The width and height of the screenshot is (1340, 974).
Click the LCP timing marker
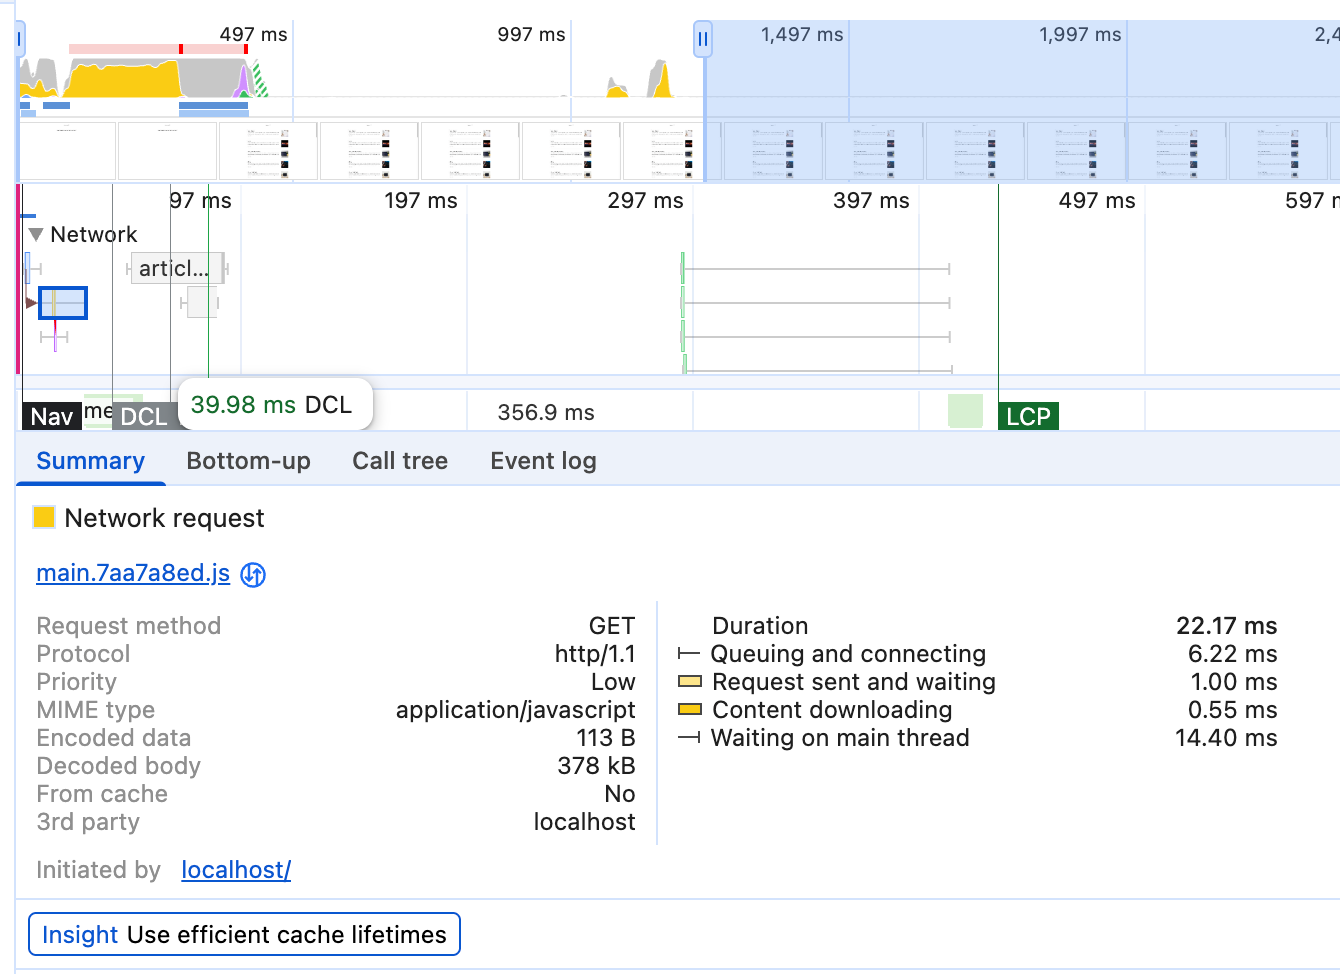[1028, 416]
